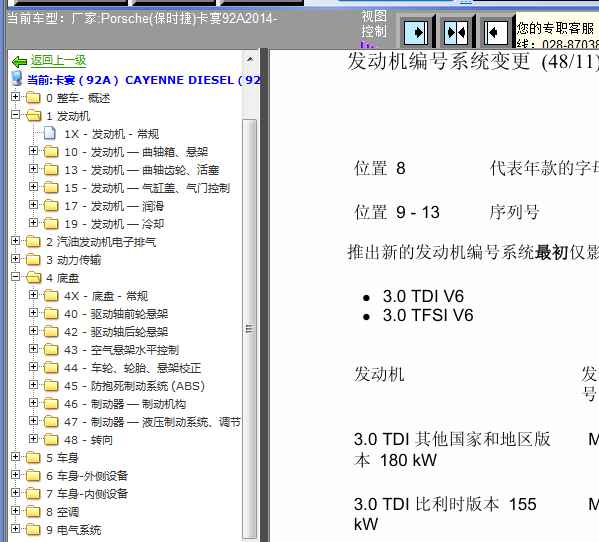Click folder icon of 47 - 制动器 液压制动系统

coord(51,422)
